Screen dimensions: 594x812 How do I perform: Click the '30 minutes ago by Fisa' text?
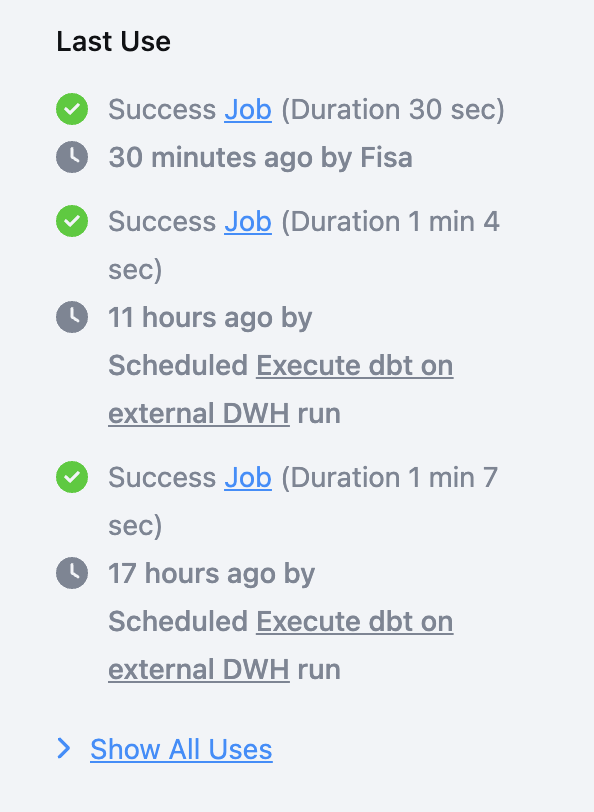coord(260,157)
